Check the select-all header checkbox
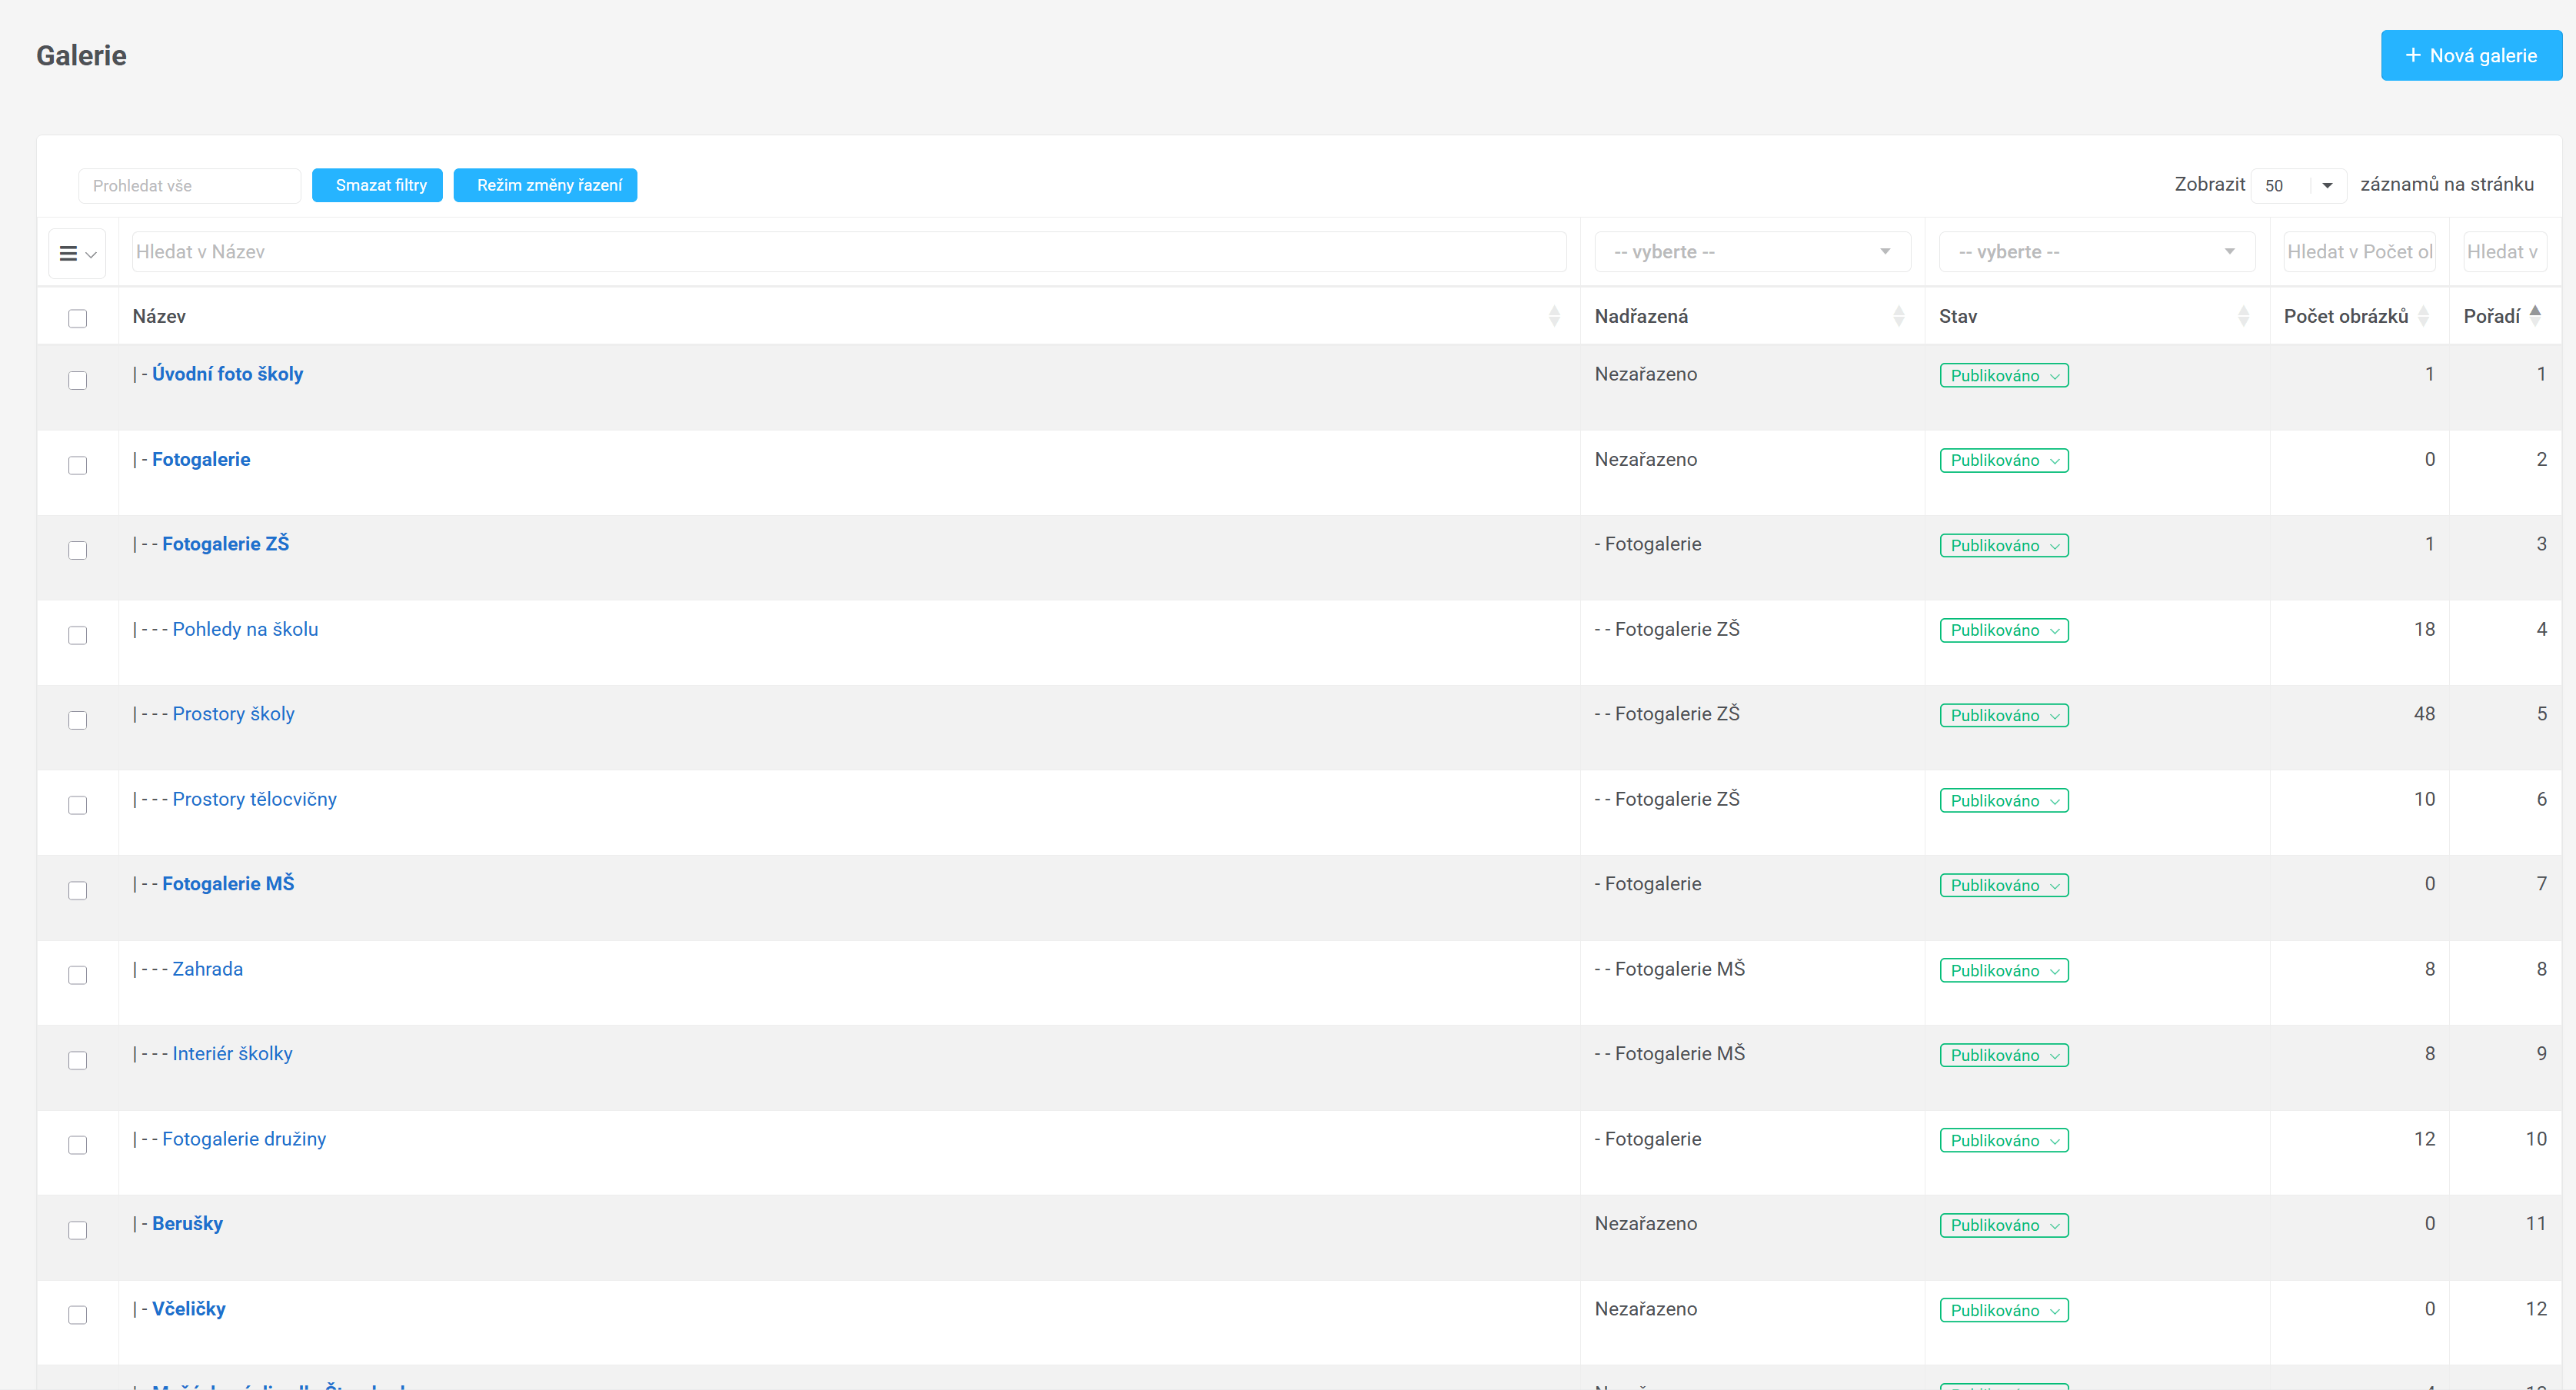This screenshot has height=1390, width=2576. [x=77, y=318]
